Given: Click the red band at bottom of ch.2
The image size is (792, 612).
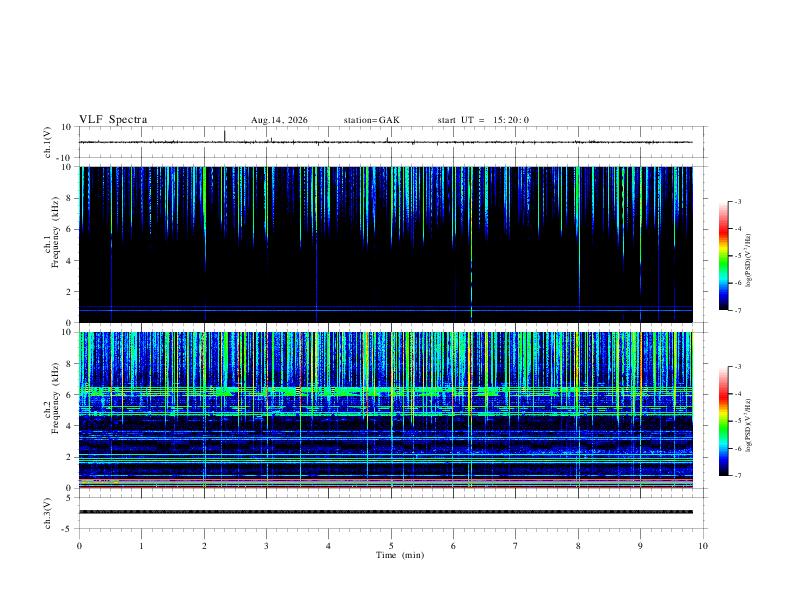Looking at the screenshot, I should (386, 487).
